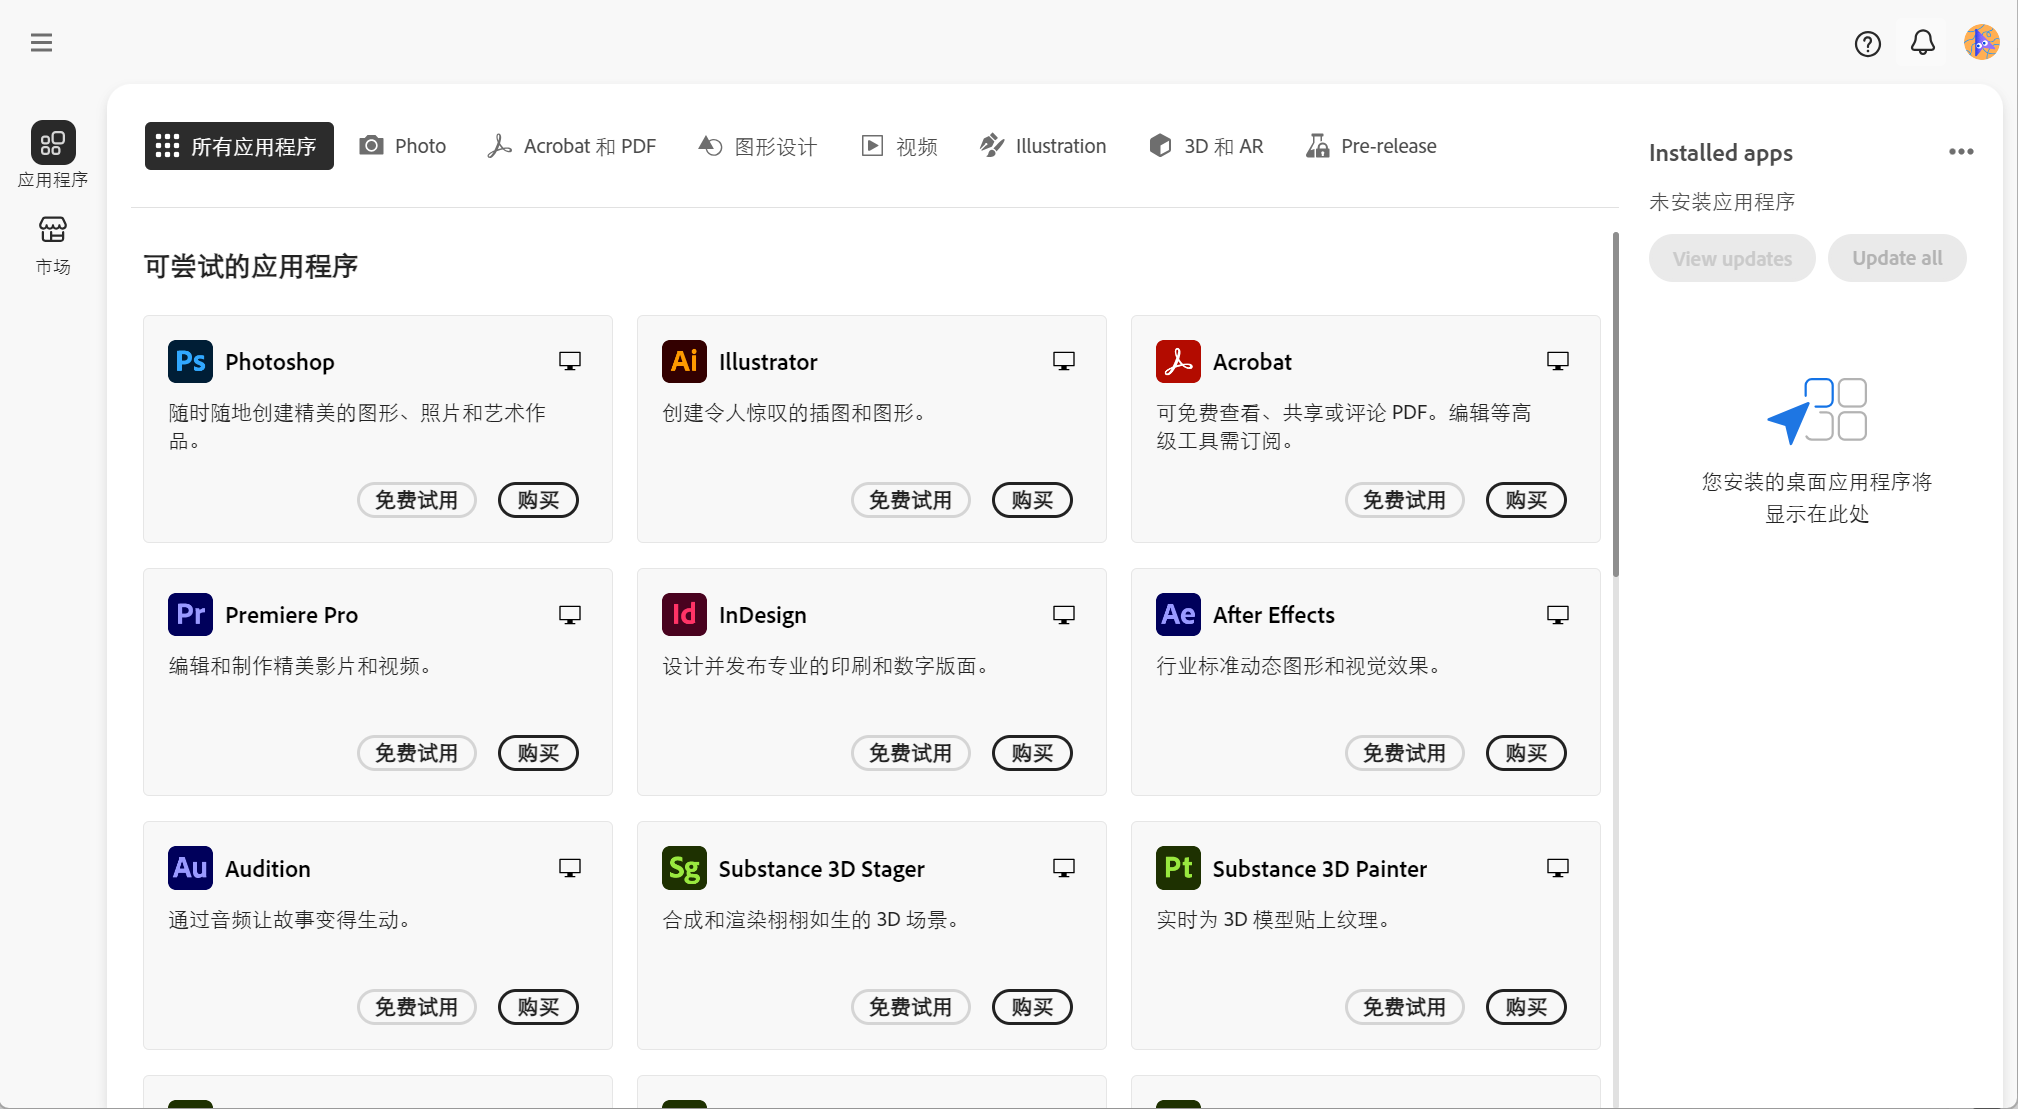This screenshot has width=2018, height=1109.
Task: Switch to the Illustration tab
Action: [1043, 146]
